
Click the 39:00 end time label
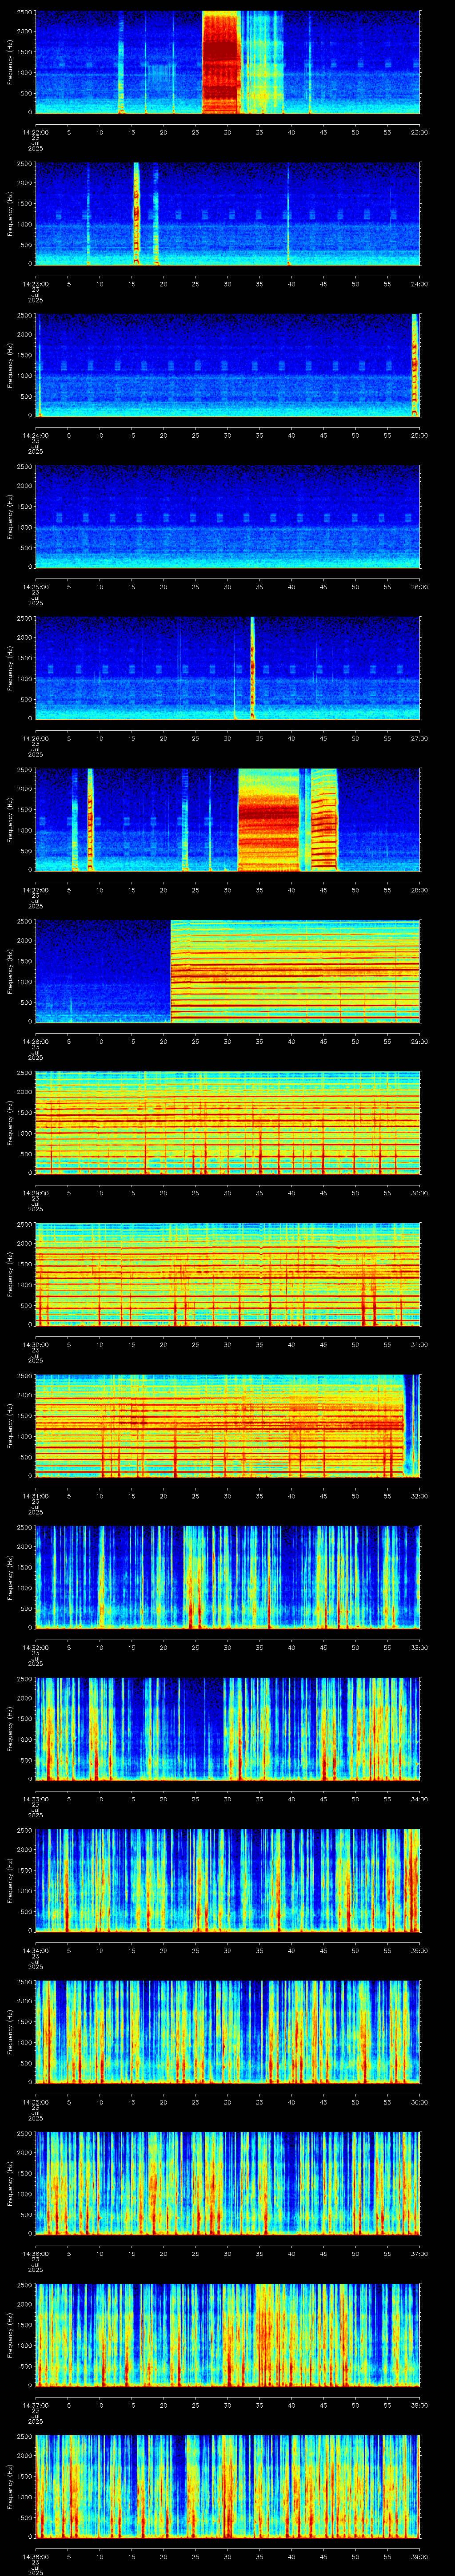419,2556
